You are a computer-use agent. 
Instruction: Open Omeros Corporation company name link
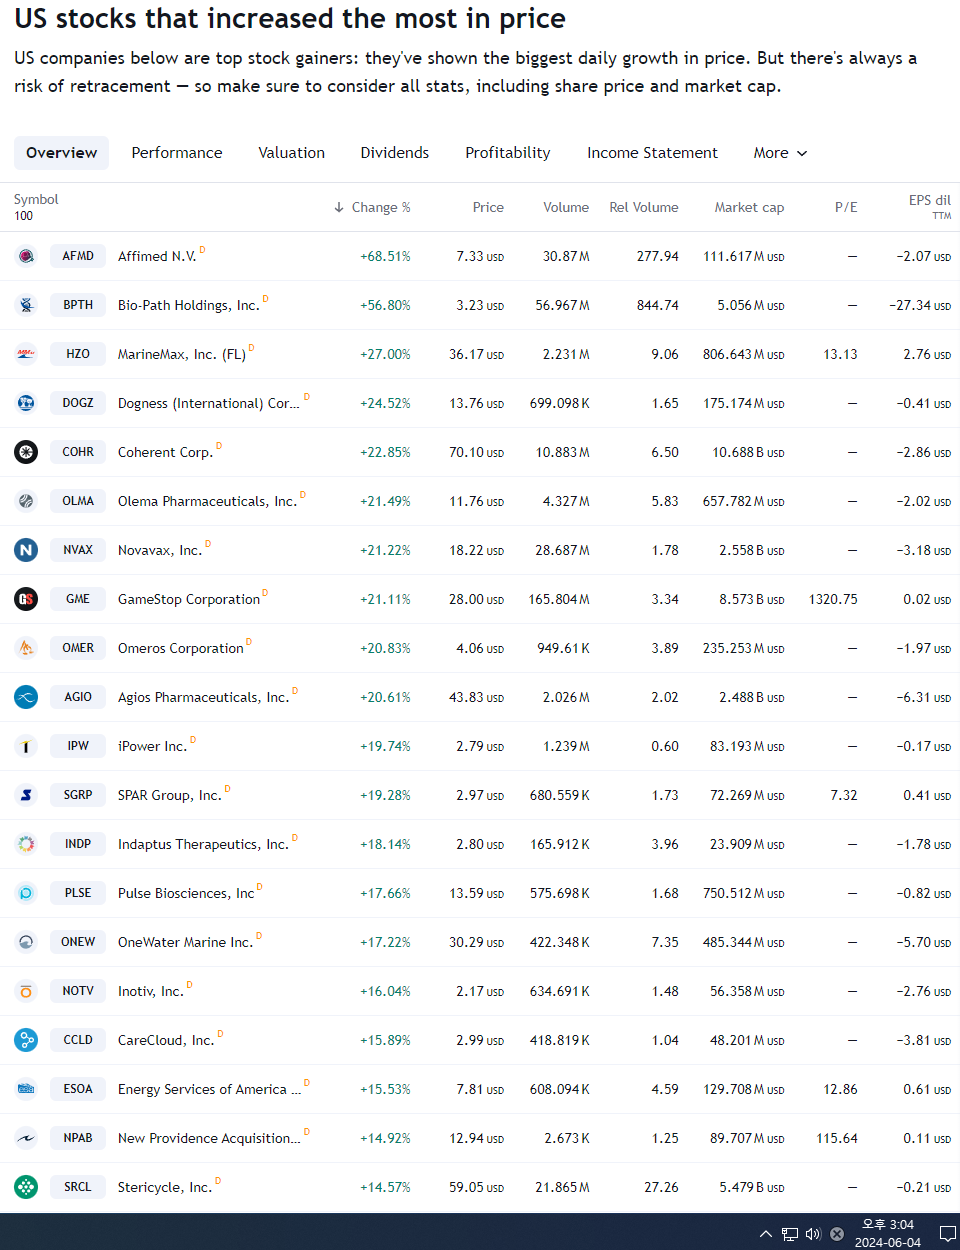pyautogui.click(x=181, y=648)
